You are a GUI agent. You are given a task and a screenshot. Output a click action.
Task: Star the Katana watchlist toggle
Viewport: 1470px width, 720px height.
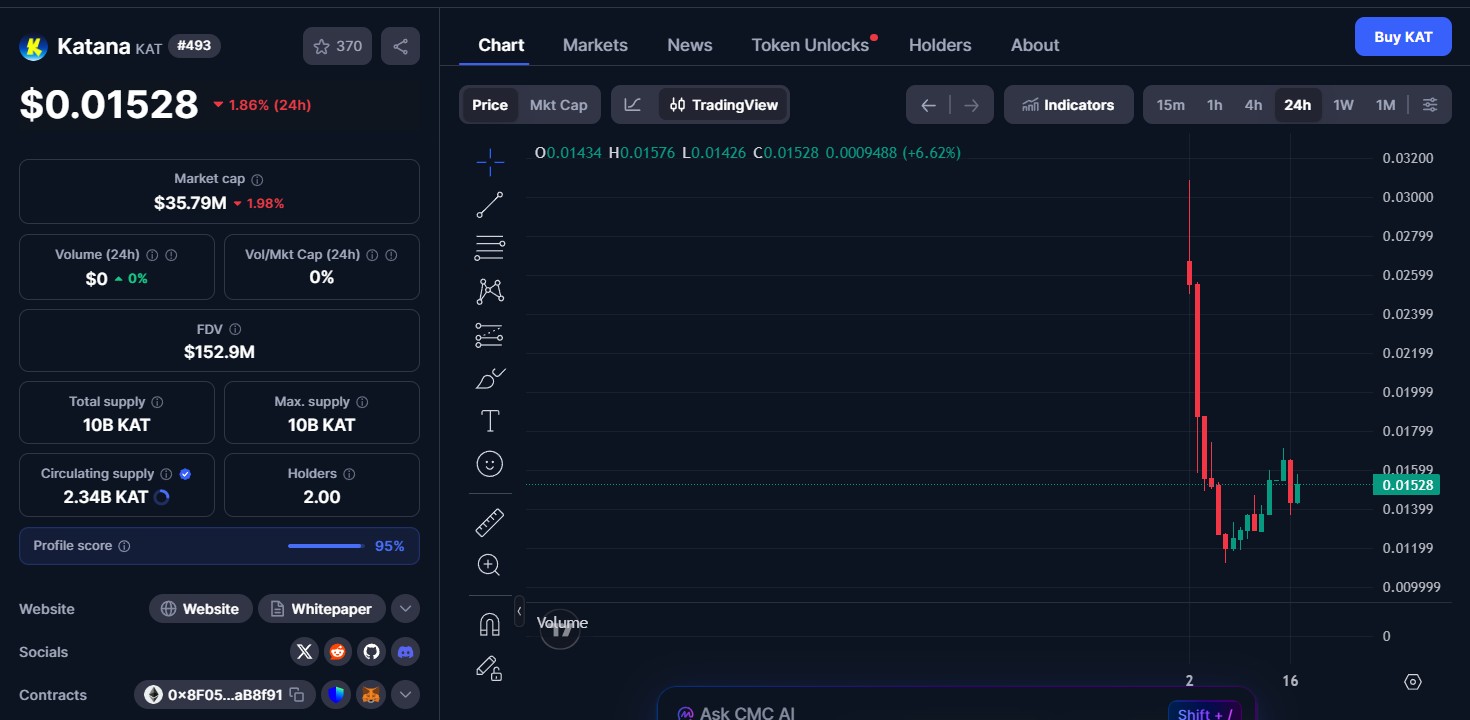(x=322, y=45)
